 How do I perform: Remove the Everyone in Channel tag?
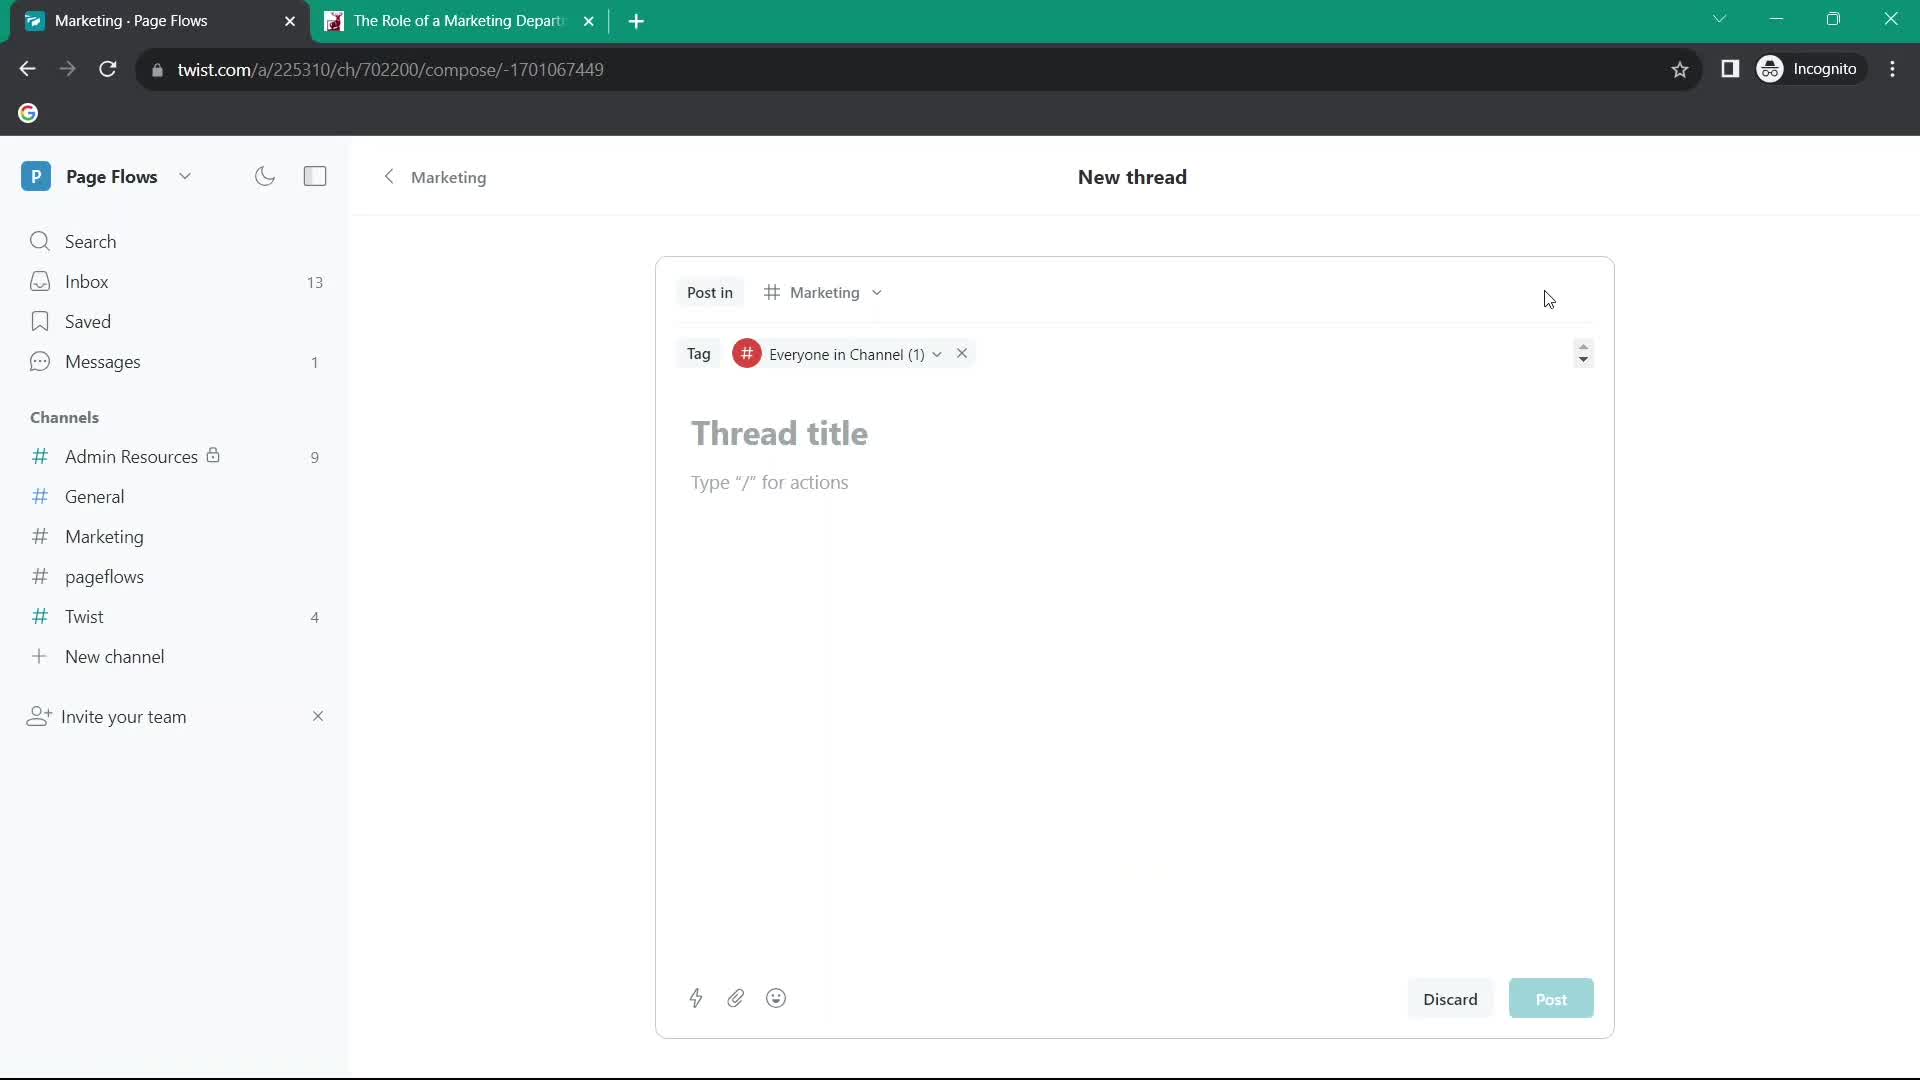coord(961,353)
